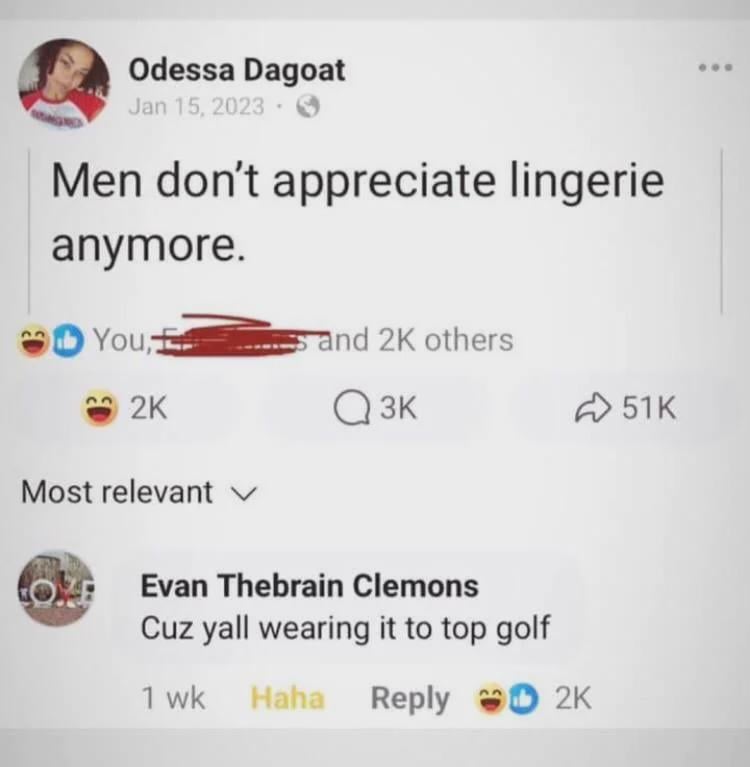Open Odessa Dagoat's profile name link
The height and width of the screenshot is (767, 750).
[236, 70]
